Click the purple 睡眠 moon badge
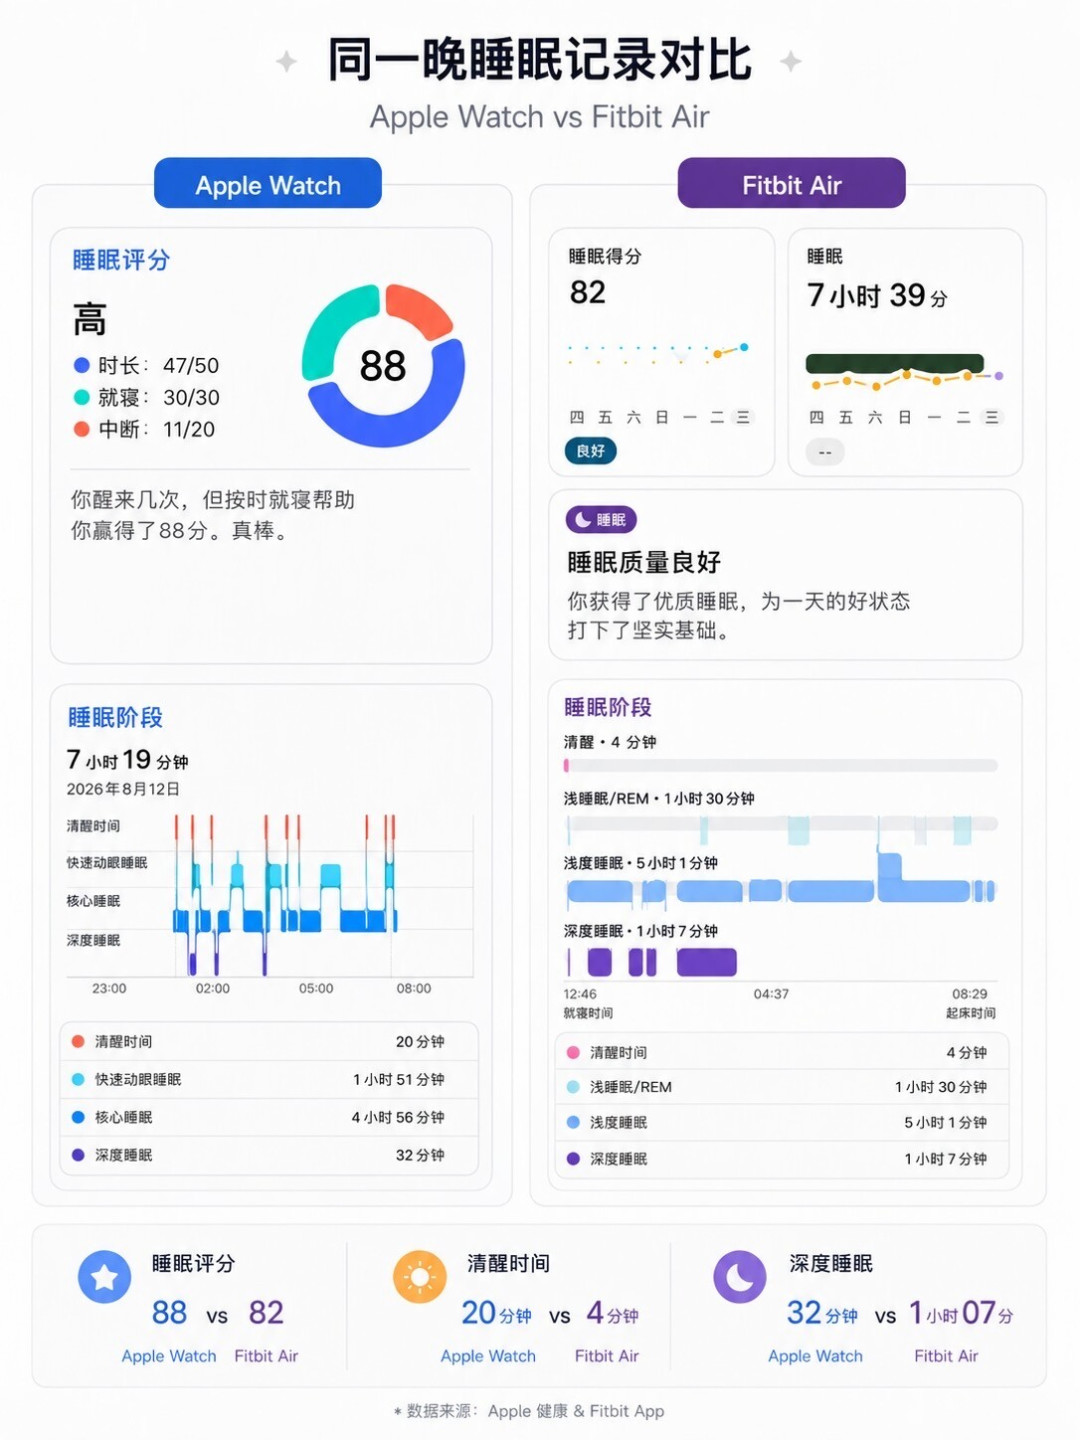This screenshot has height=1440, width=1080. click(x=601, y=520)
